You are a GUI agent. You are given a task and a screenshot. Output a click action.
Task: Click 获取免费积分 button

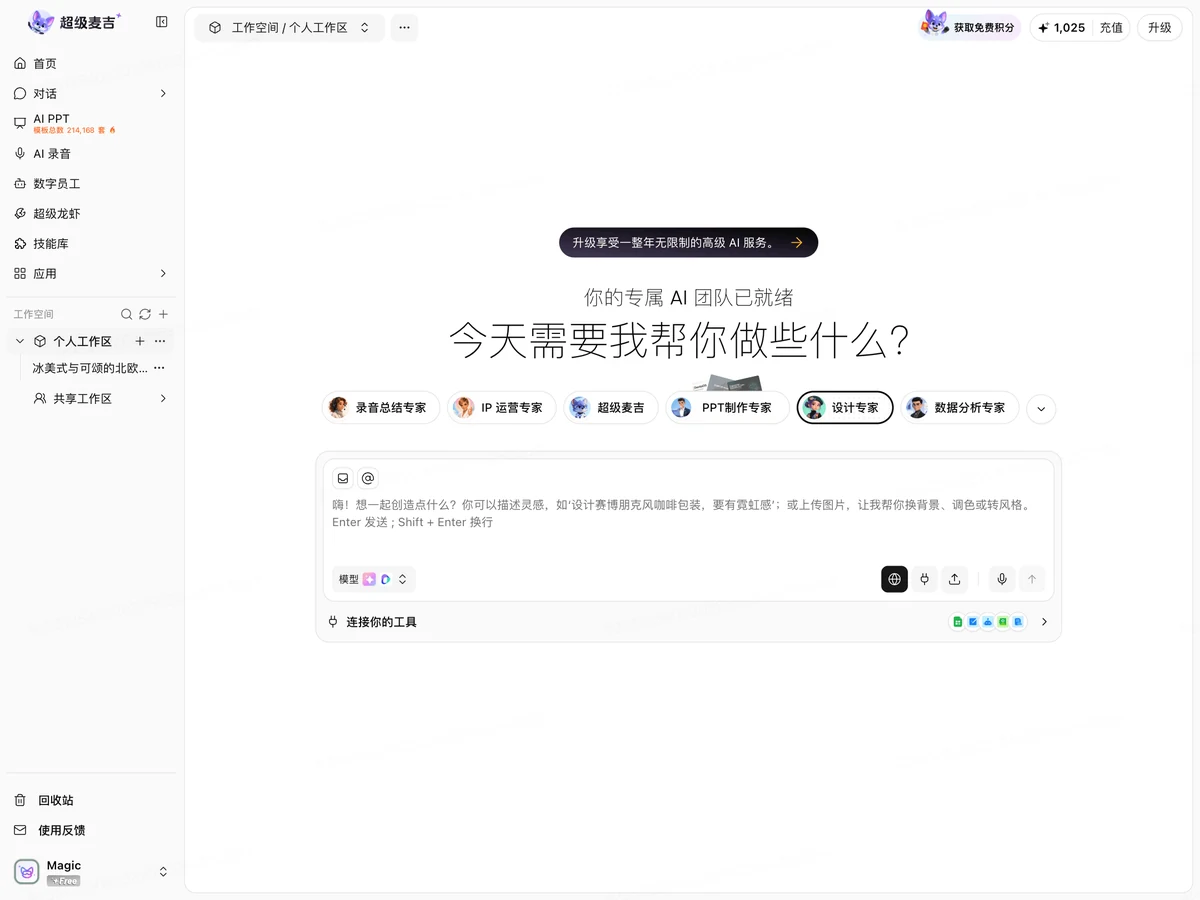[969, 28]
